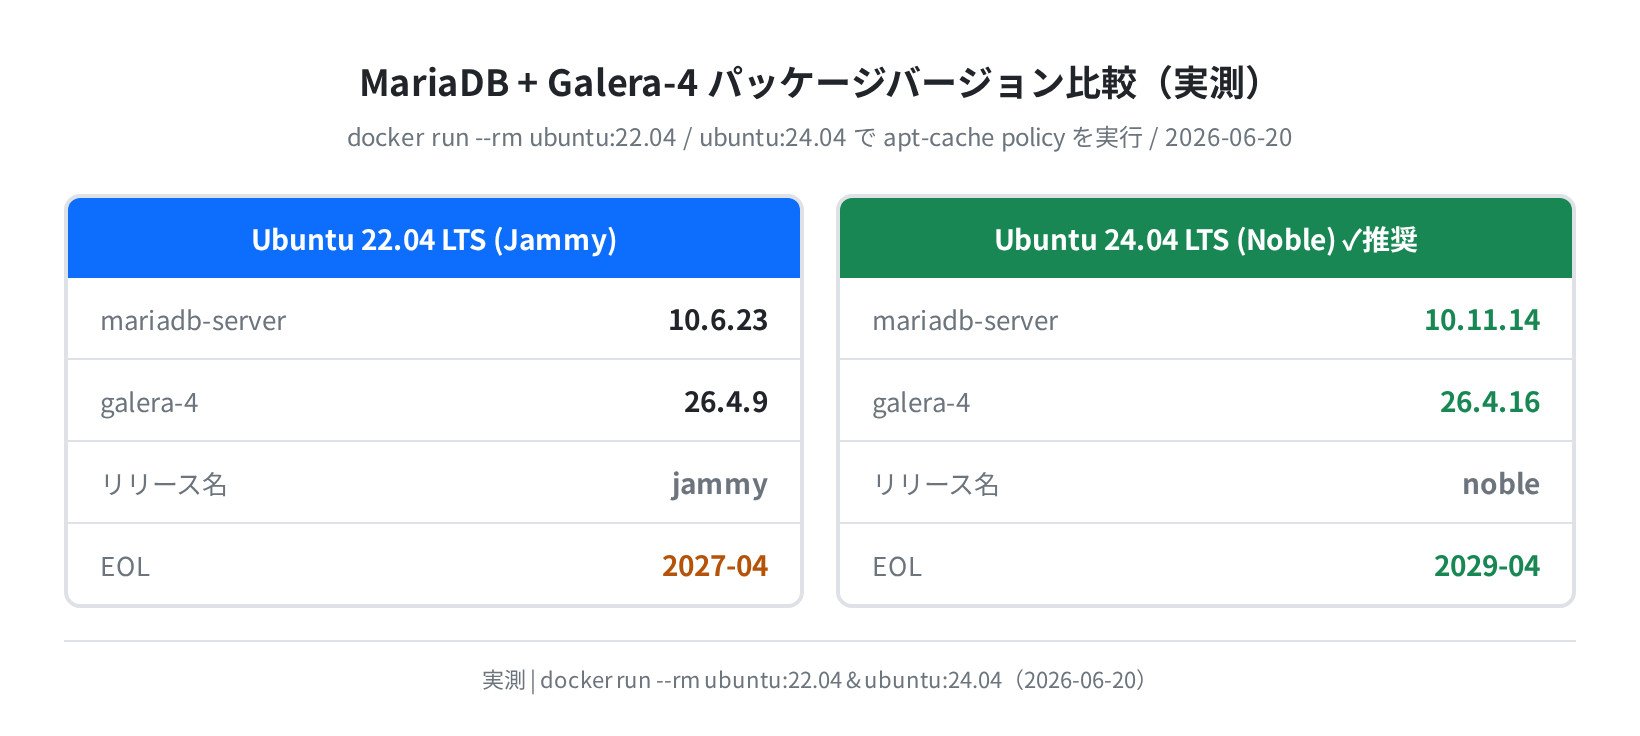Select the 10.6.23 mariadb-server version value
Image resolution: width=1640 pixels, height=736 pixels.
tap(718, 320)
